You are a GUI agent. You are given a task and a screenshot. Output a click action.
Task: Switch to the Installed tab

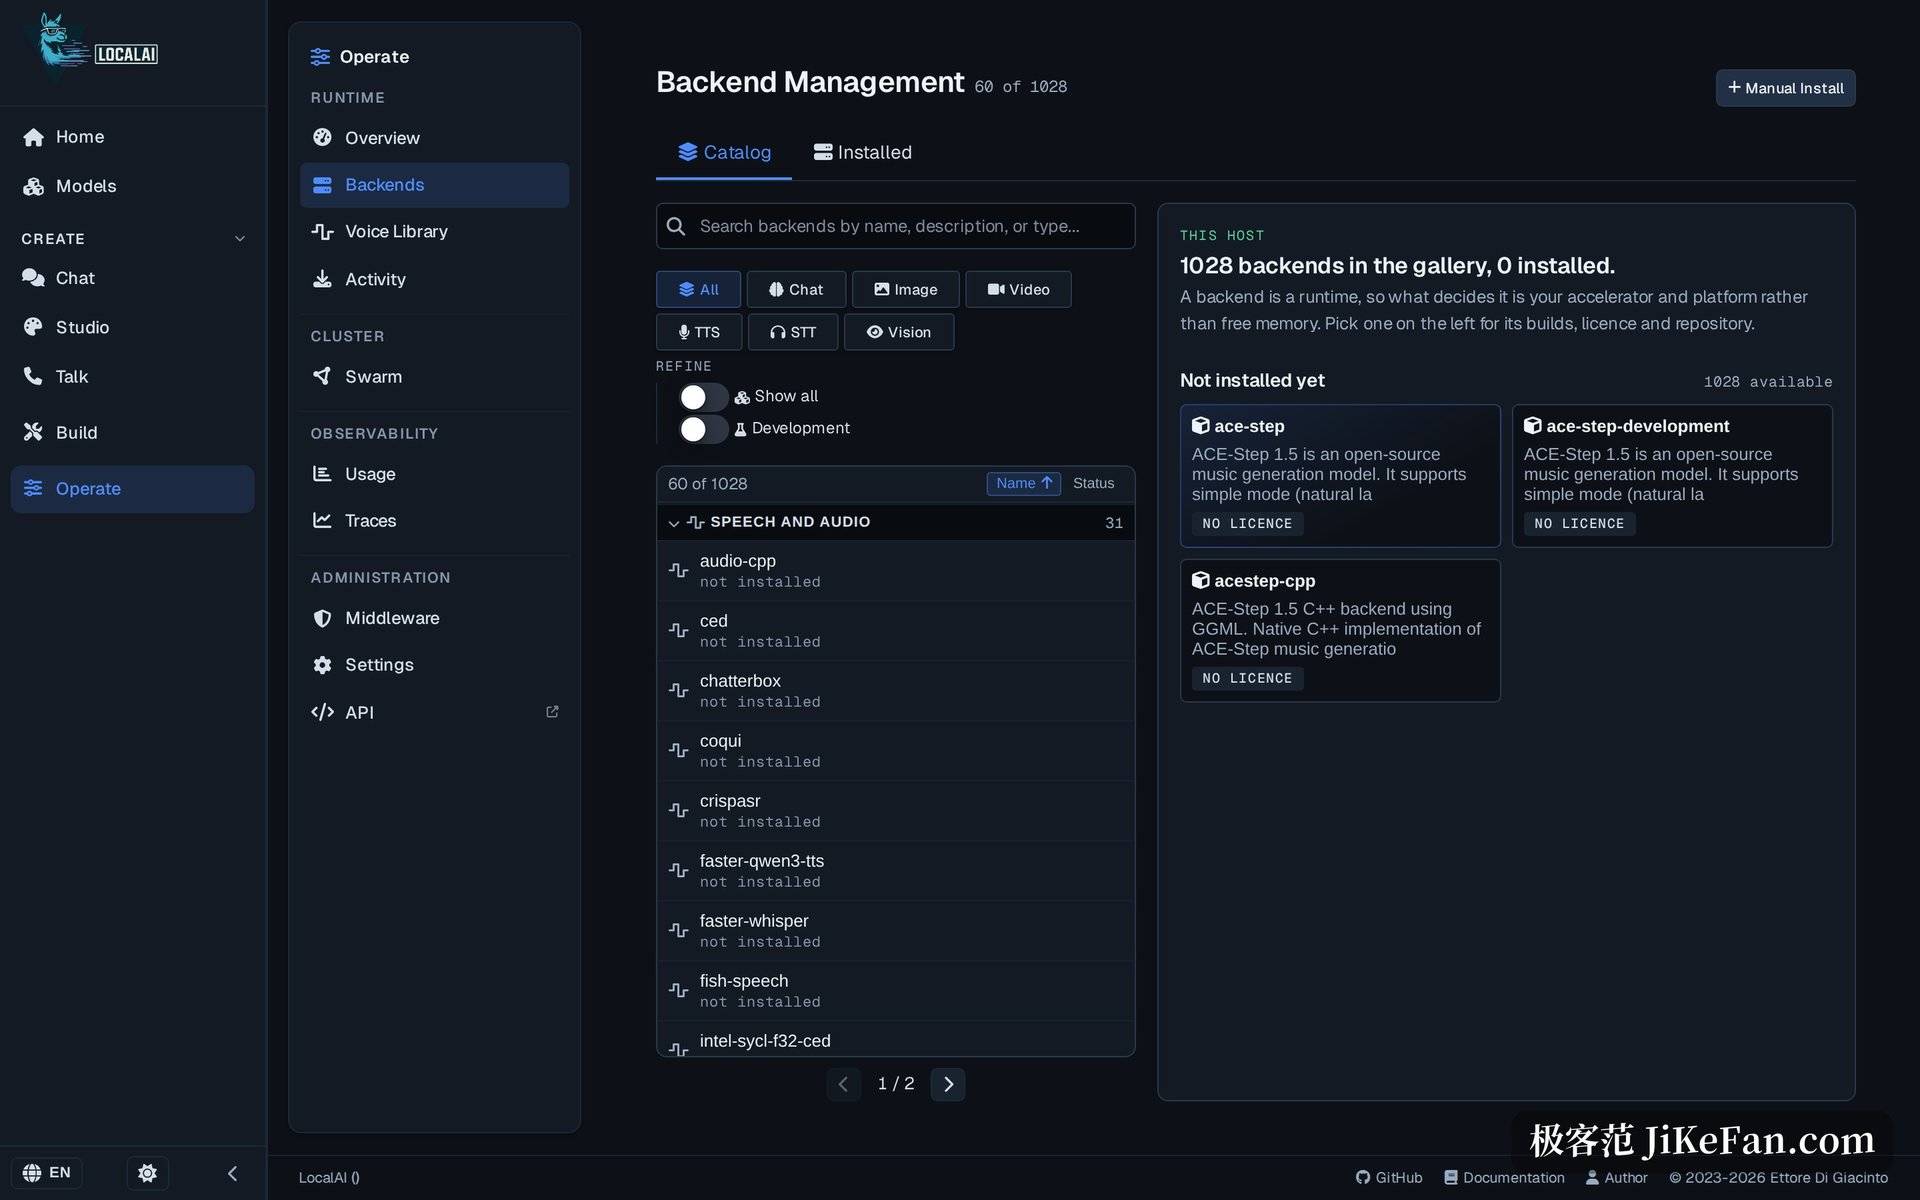click(x=862, y=152)
